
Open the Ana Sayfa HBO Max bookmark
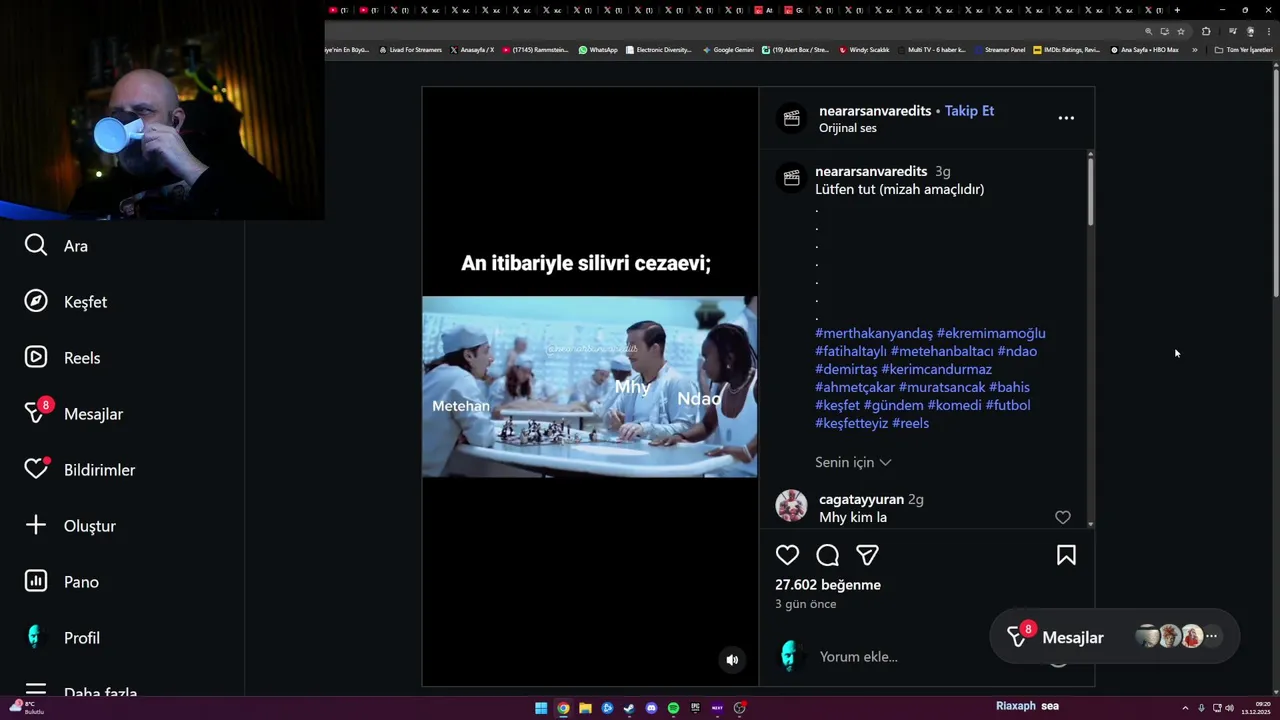pos(1145,49)
